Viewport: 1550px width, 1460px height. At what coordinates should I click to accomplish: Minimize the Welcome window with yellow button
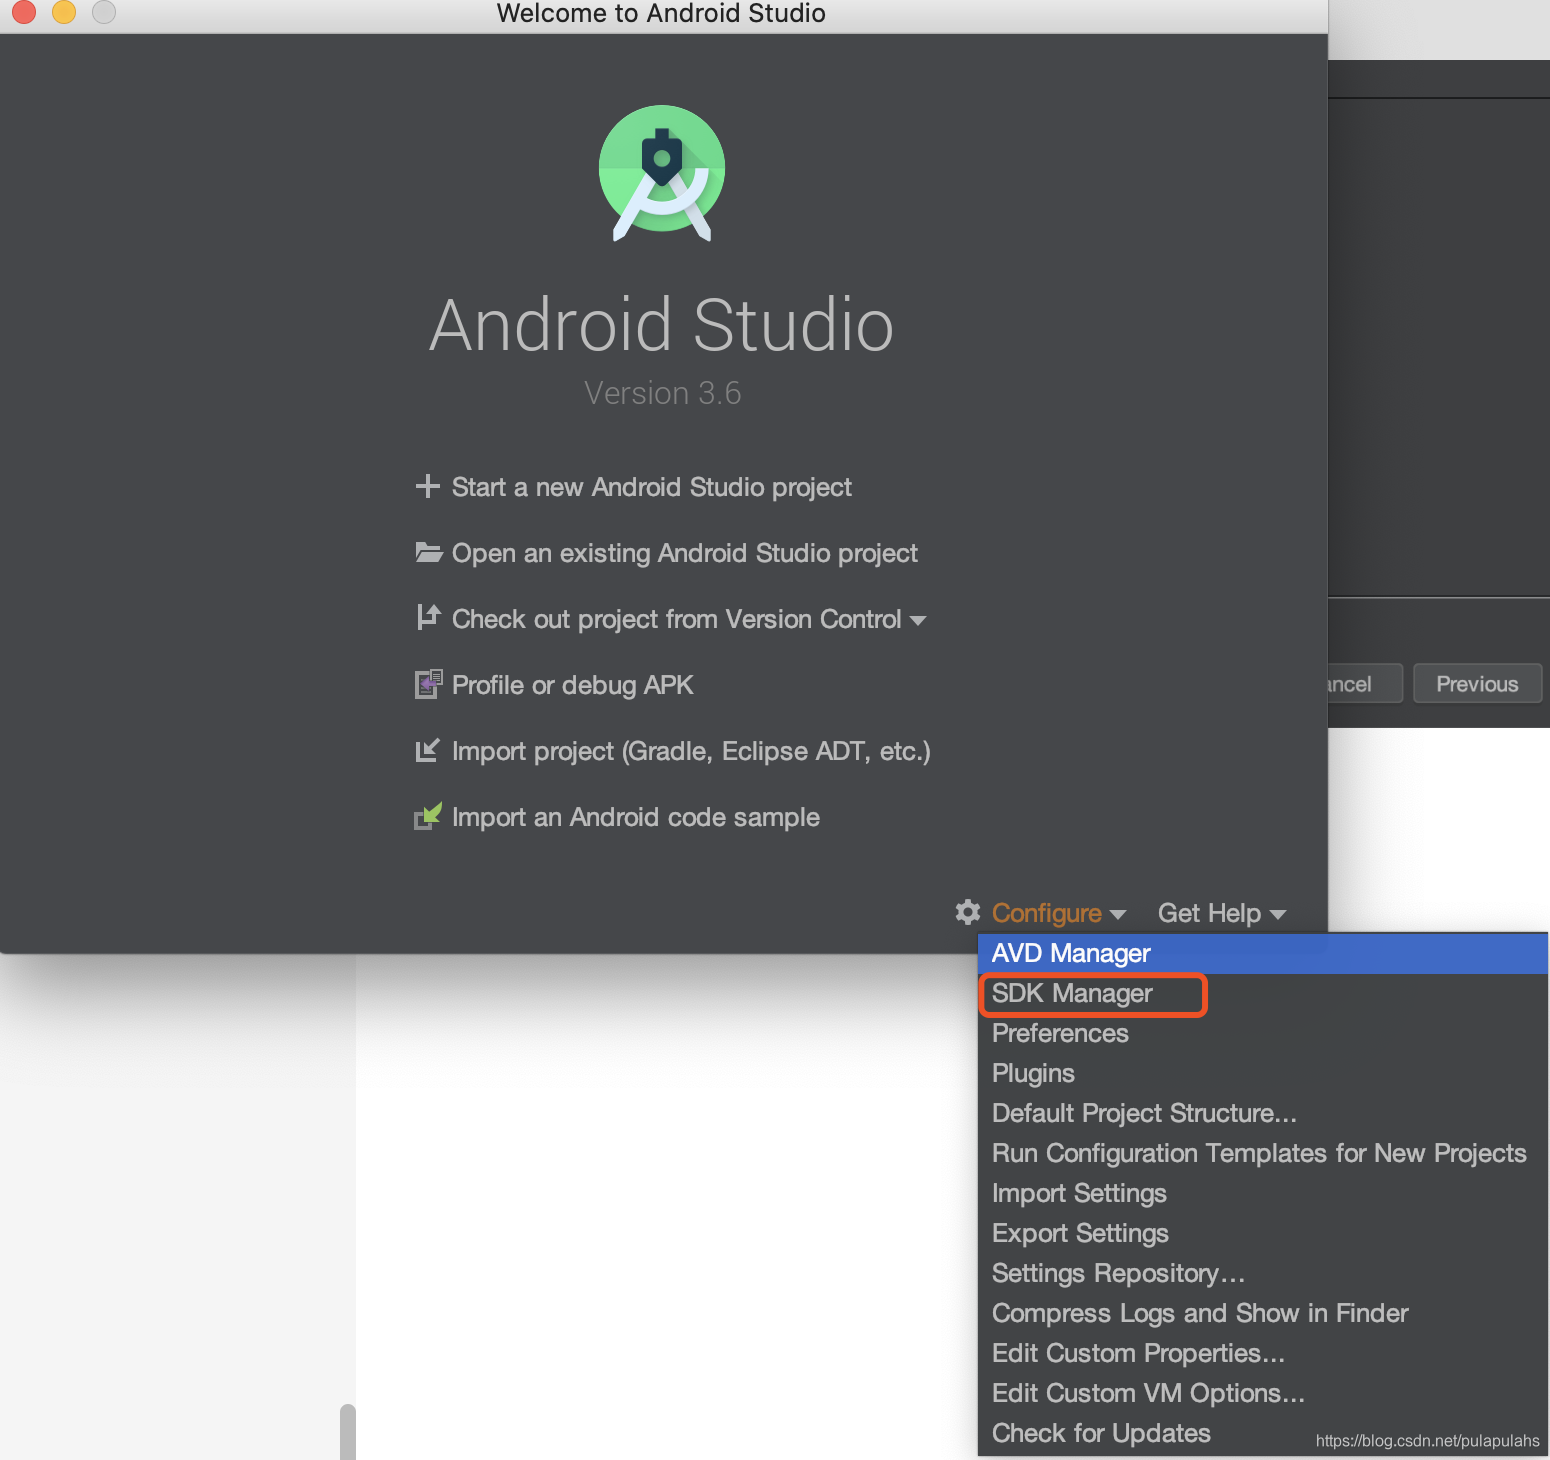tap(63, 12)
